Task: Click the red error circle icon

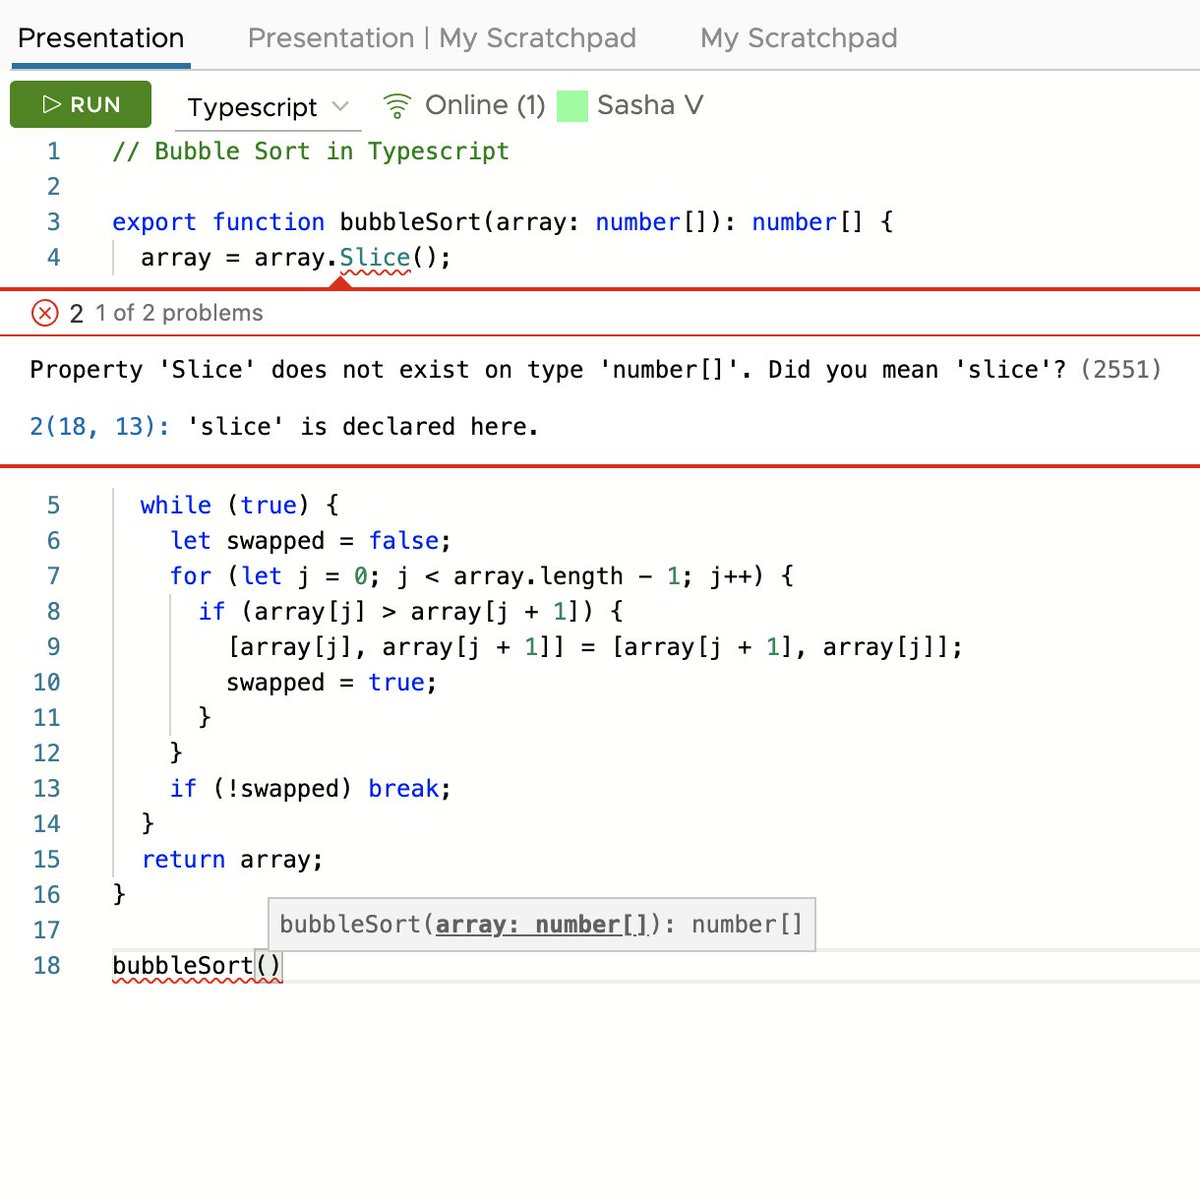Action: point(45,313)
